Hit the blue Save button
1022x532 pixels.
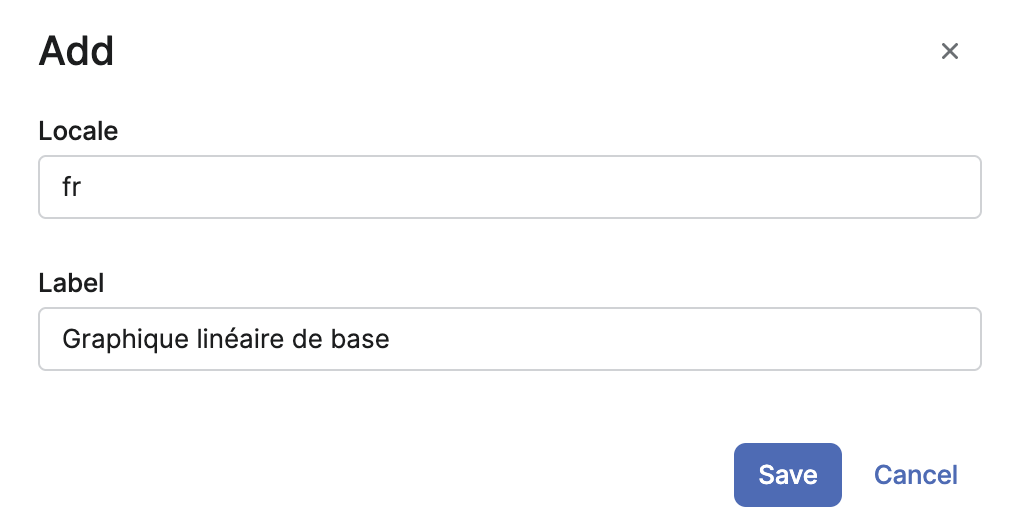787,475
